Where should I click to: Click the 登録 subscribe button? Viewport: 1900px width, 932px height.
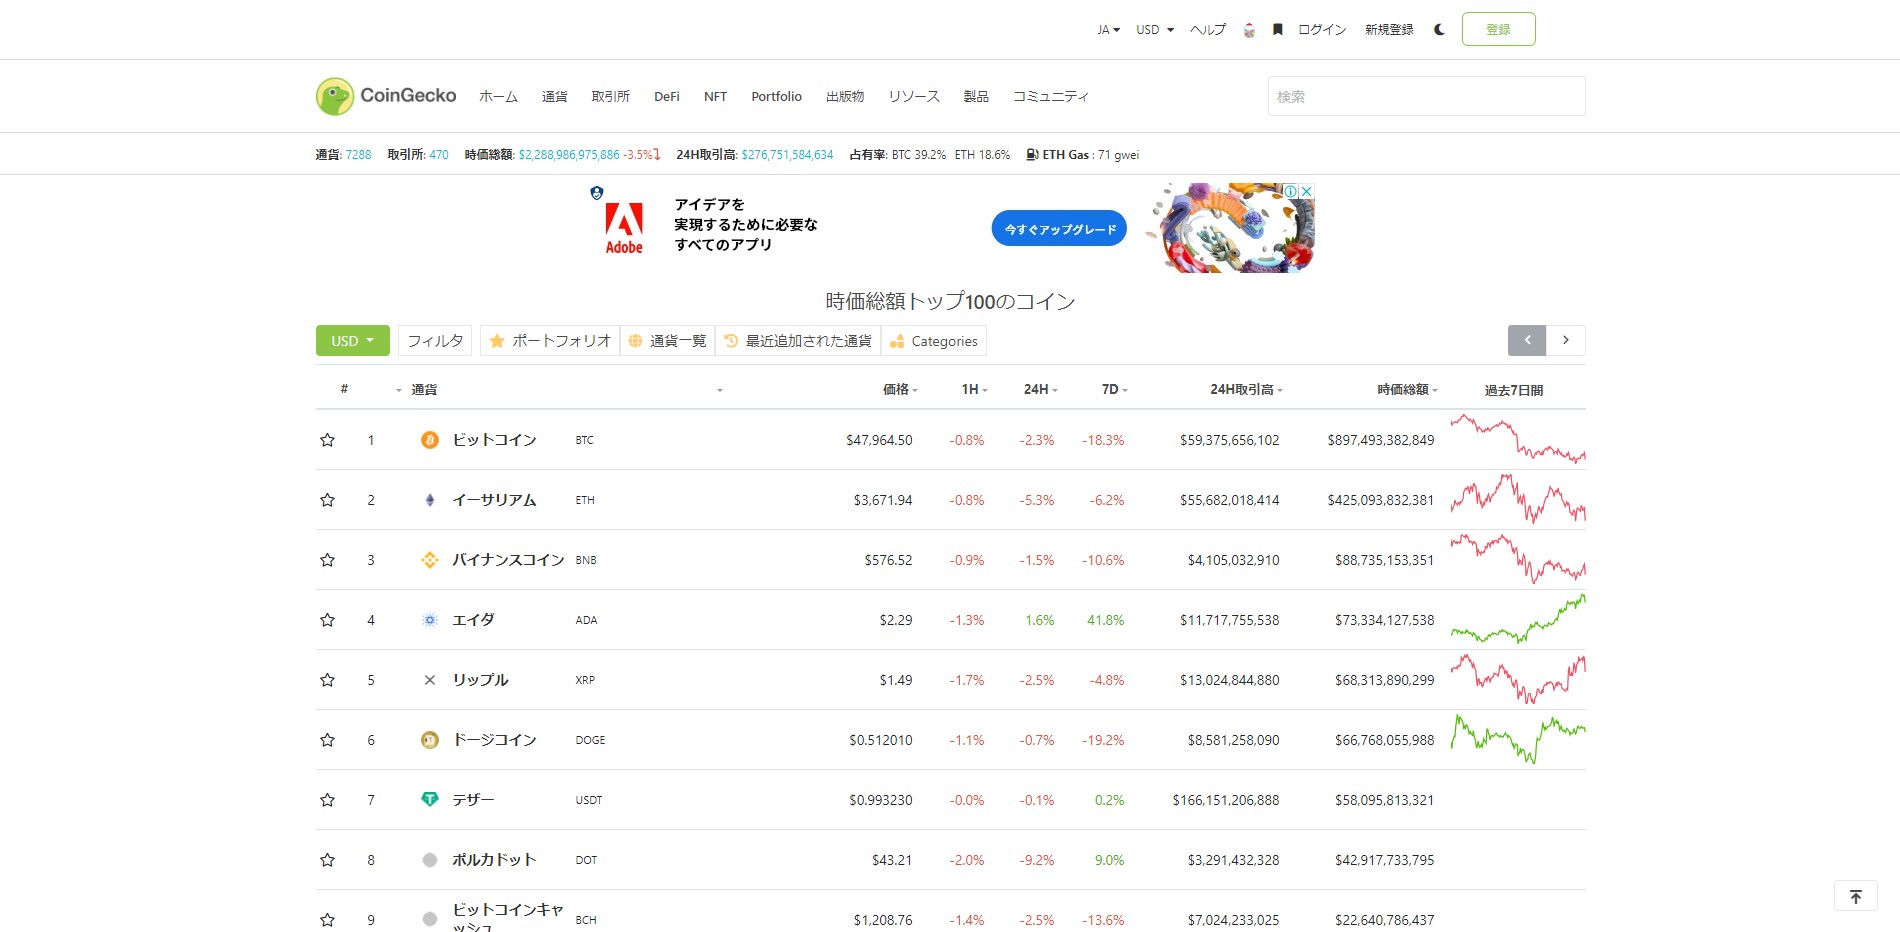1498,29
